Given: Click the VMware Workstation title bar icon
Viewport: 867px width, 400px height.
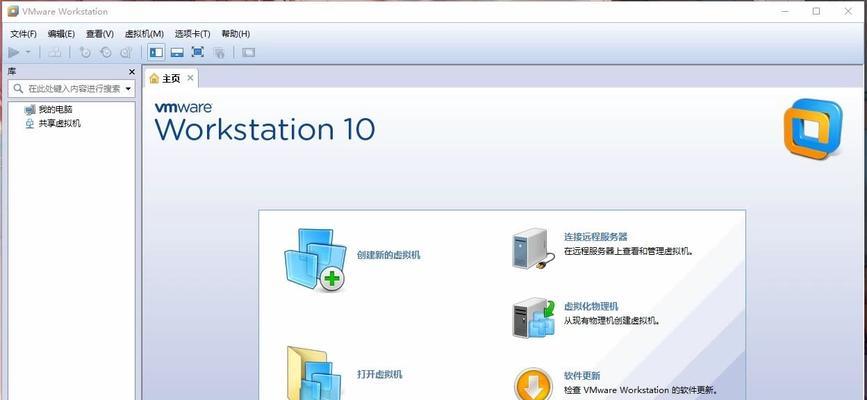Looking at the screenshot, I should pyautogui.click(x=13, y=11).
